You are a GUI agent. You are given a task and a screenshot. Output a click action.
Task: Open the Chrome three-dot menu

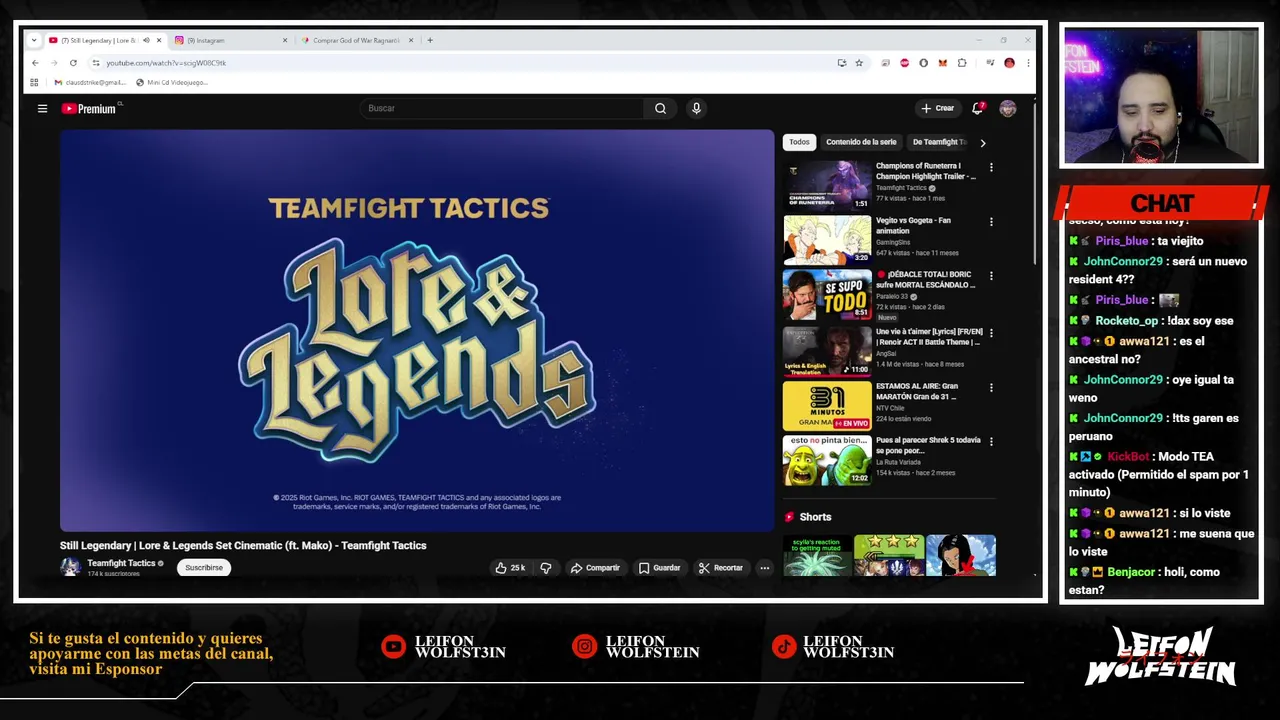1027,63
